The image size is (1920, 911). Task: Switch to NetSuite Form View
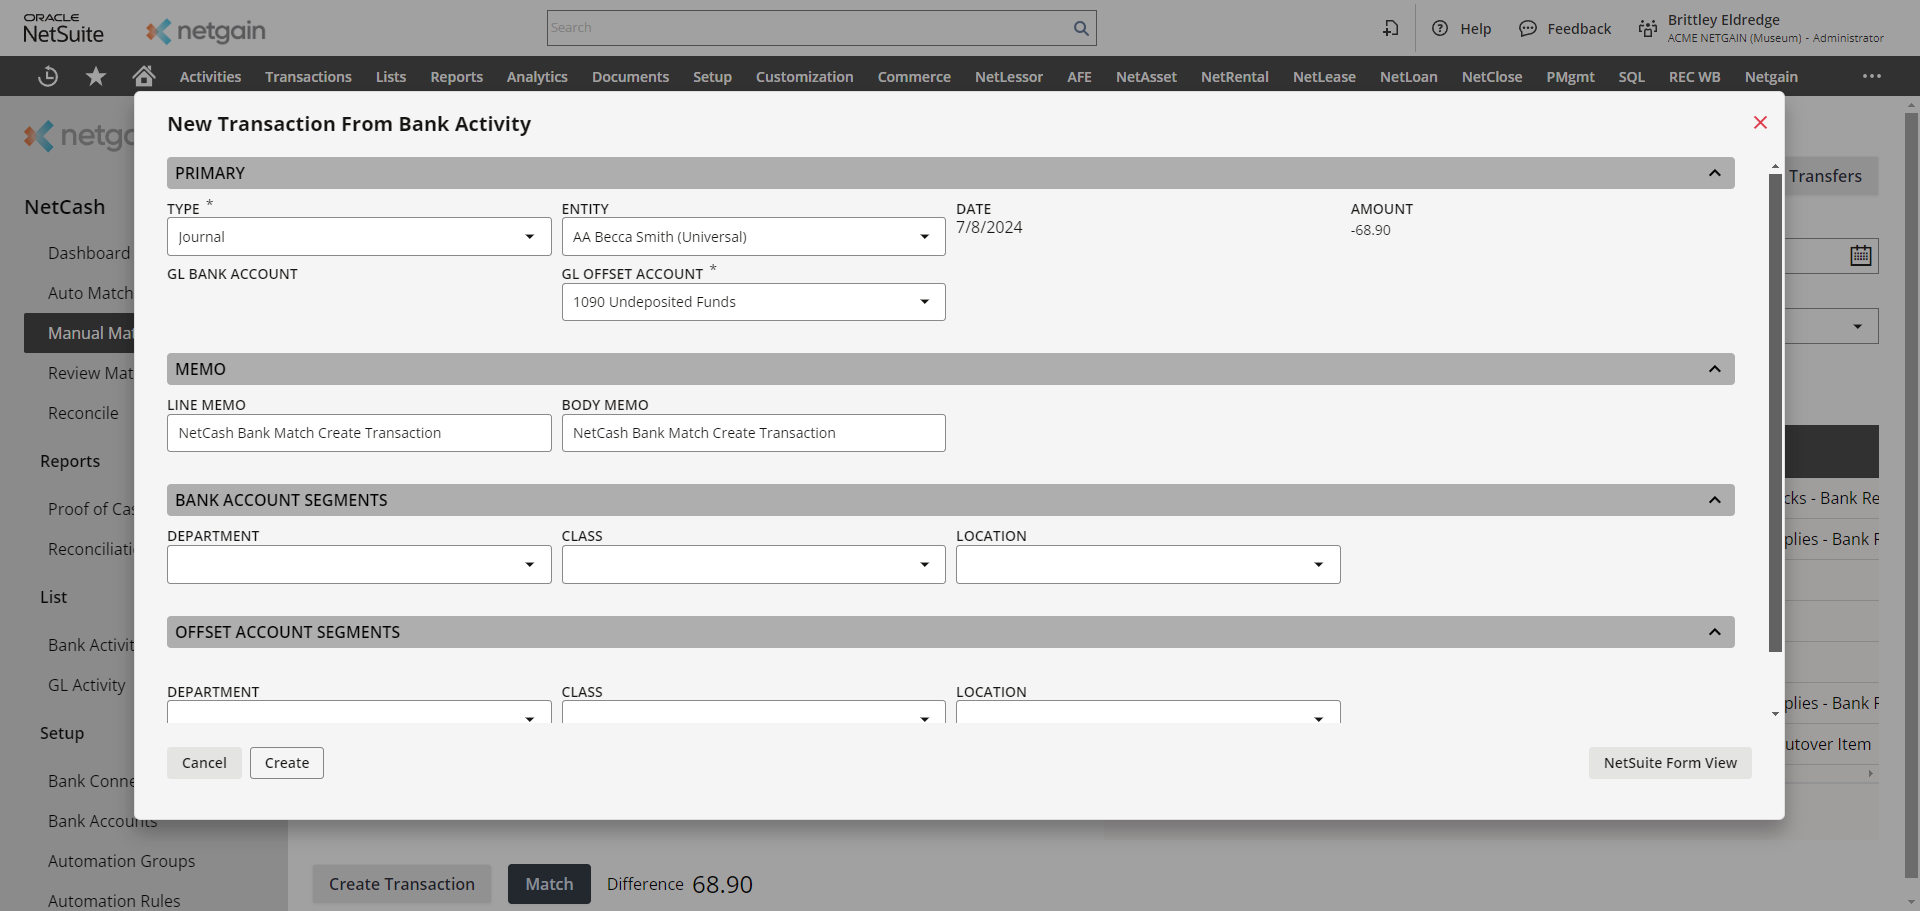(x=1669, y=763)
